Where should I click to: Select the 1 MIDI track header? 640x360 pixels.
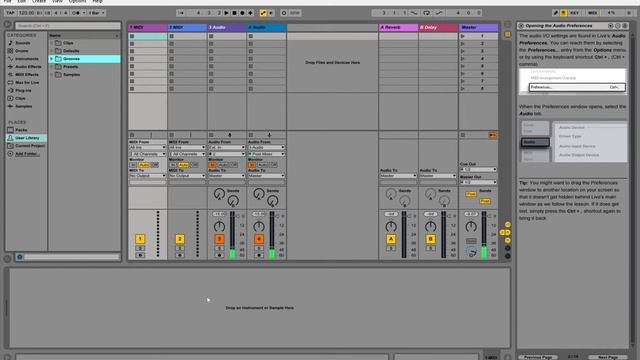click(x=148, y=27)
